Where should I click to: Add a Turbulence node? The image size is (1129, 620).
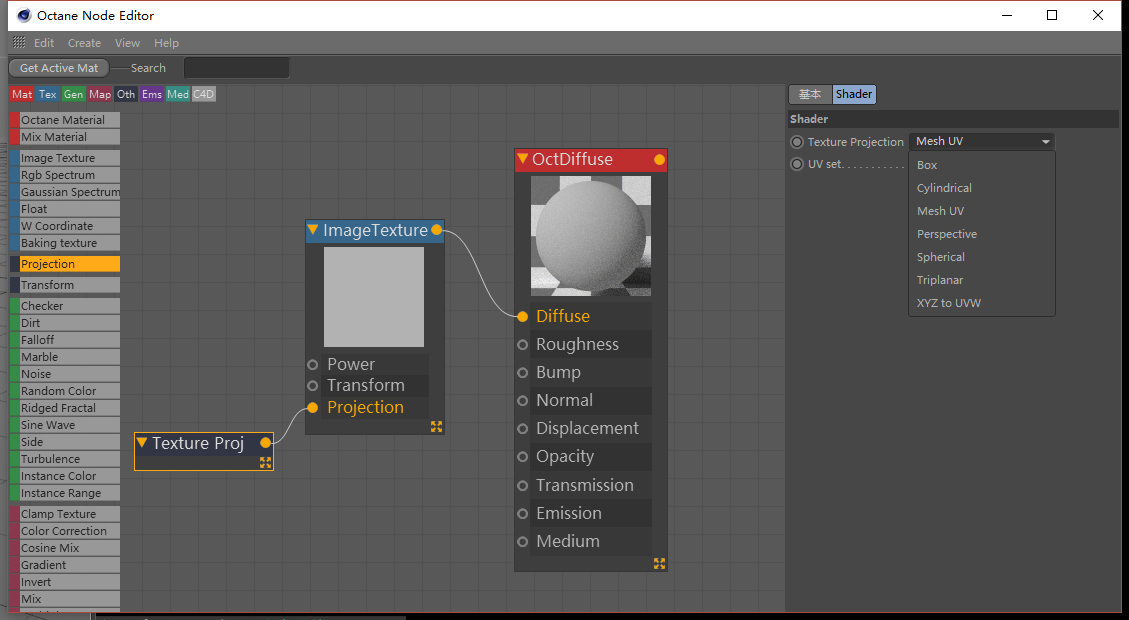(65, 459)
